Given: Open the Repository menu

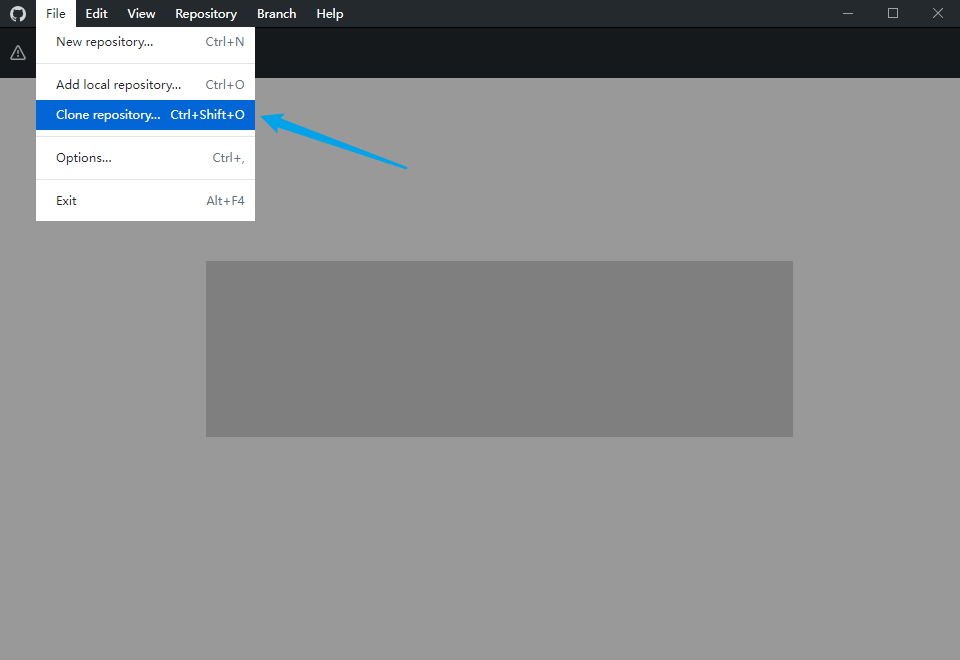Looking at the screenshot, I should click(206, 14).
